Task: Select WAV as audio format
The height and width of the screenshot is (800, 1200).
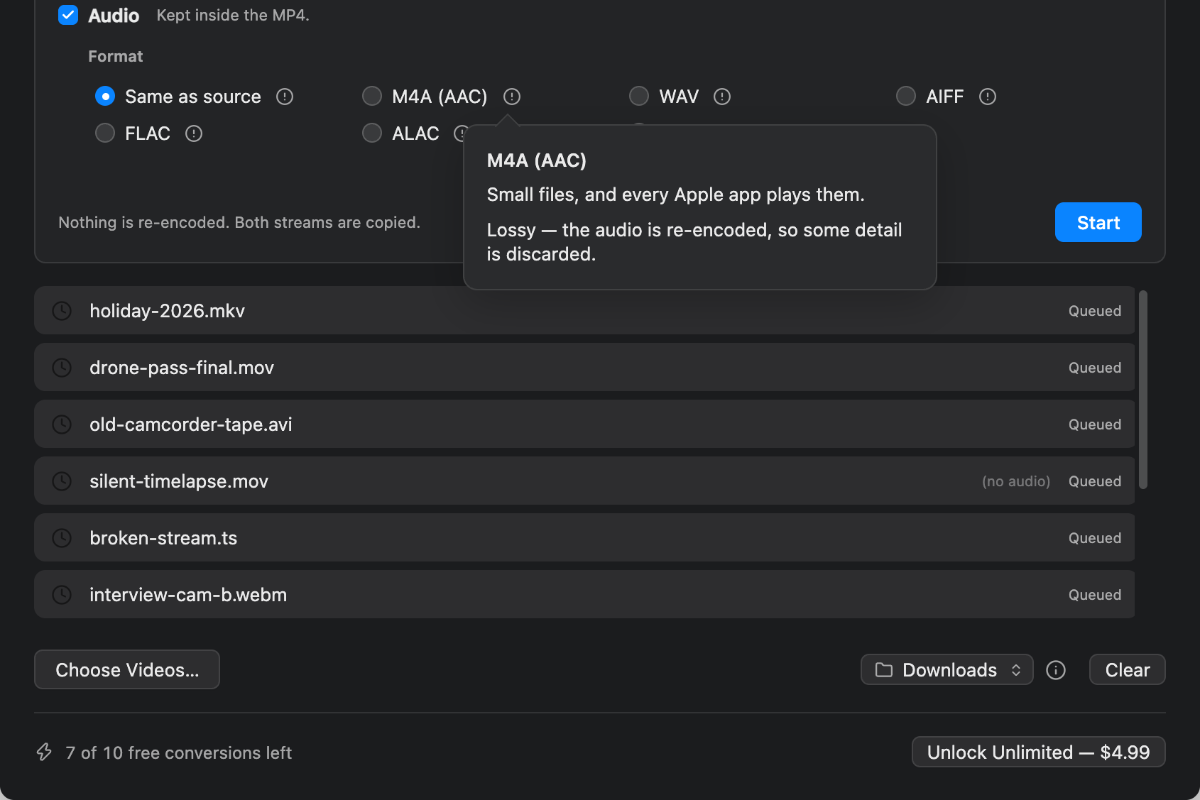Action: pos(639,97)
